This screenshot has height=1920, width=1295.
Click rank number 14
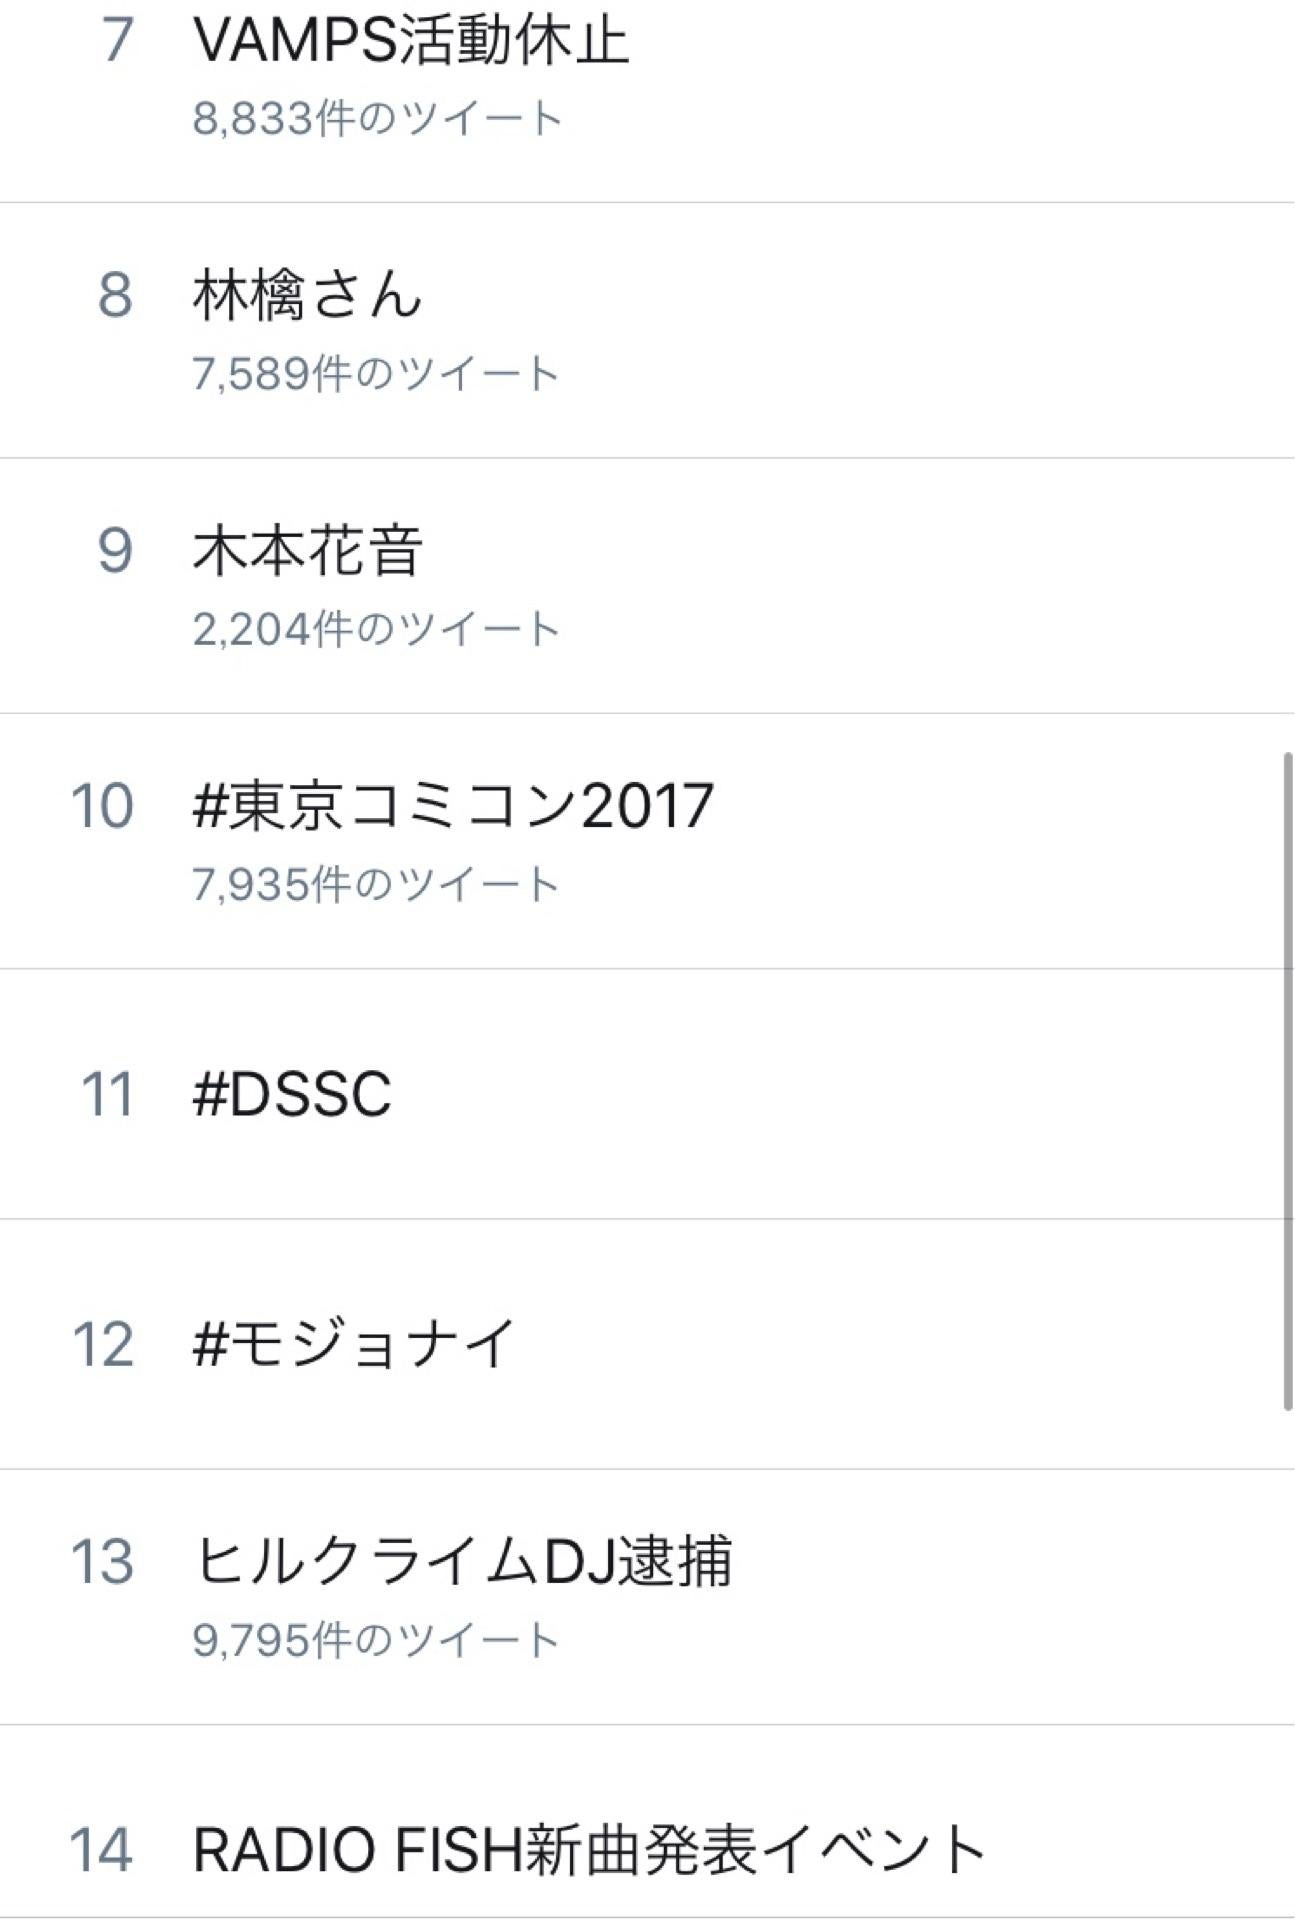coord(101,1849)
